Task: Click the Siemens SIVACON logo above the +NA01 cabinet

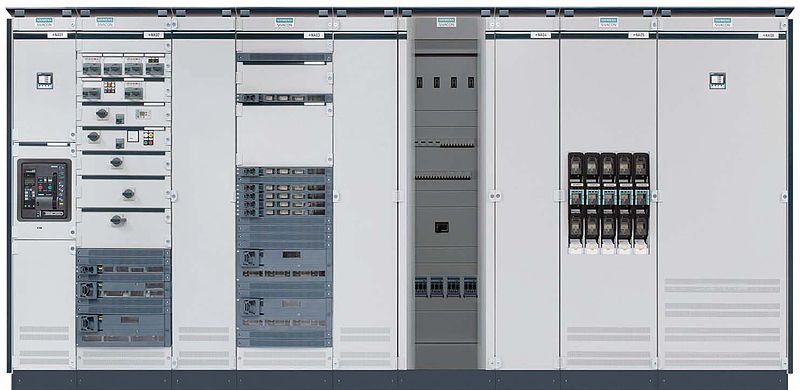Action: [44, 22]
